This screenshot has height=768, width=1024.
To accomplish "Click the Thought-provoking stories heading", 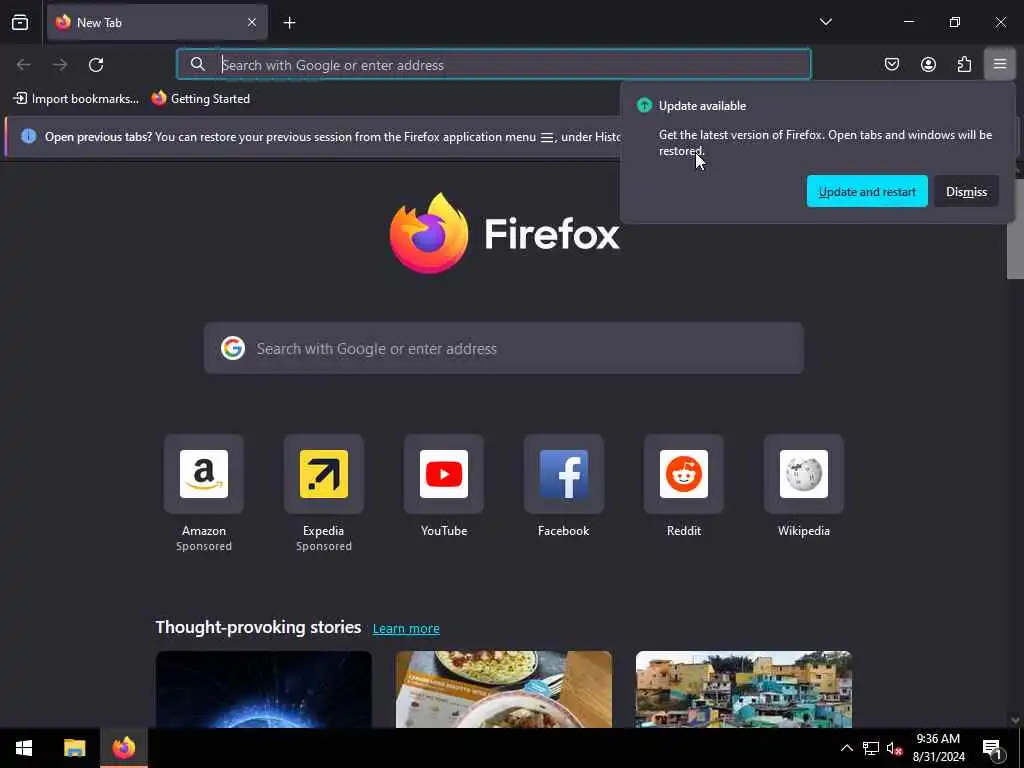I will [259, 627].
